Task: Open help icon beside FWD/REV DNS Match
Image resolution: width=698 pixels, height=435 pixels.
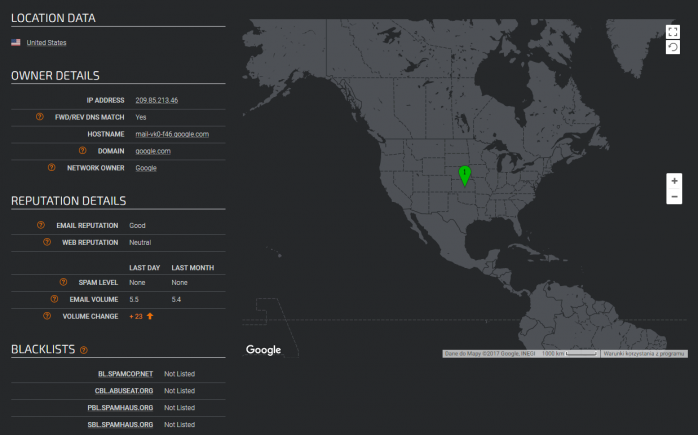Action: point(40,117)
